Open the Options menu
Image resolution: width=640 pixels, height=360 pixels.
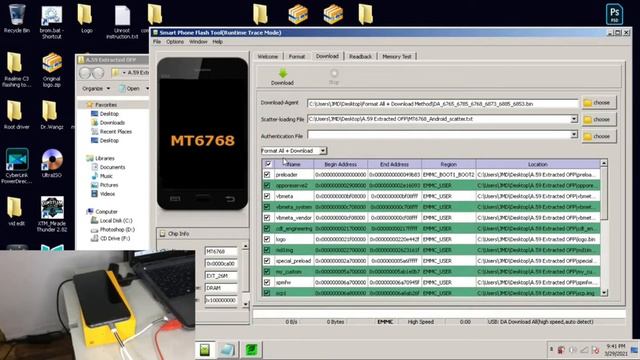[x=175, y=42]
